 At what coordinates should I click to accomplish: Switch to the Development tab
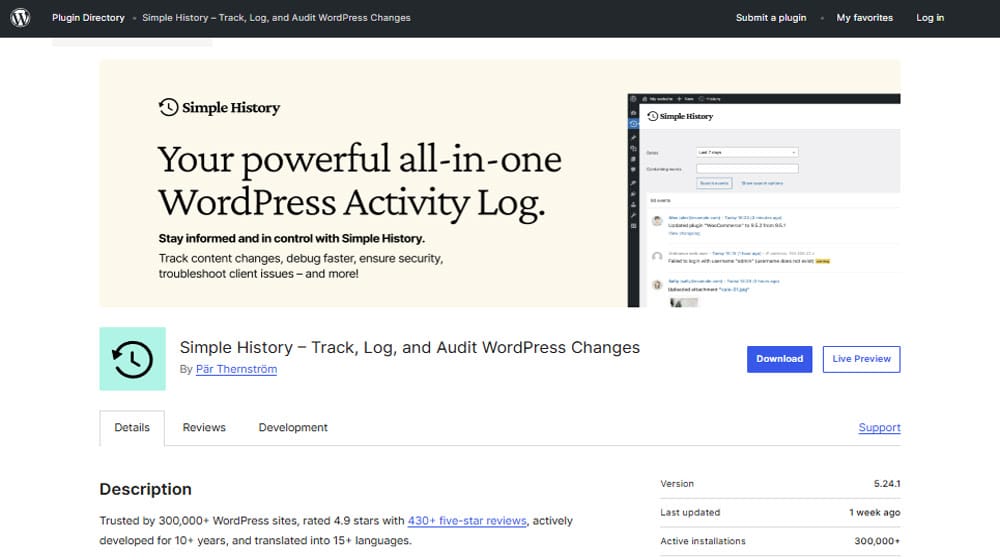click(293, 427)
